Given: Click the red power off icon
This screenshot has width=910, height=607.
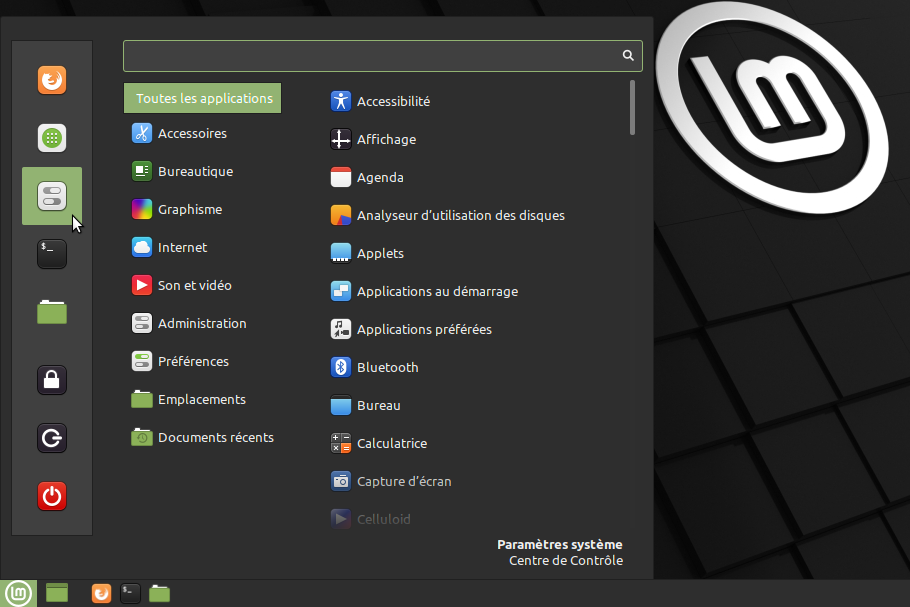Looking at the screenshot, I should pos(52,495).
